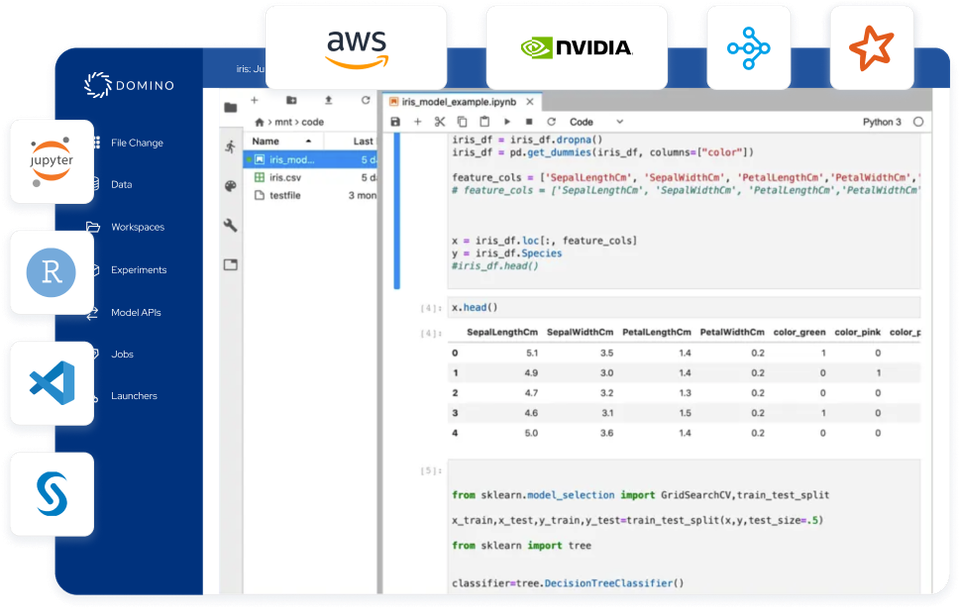The height and width of the screenshot is (609, 960).
Task: Open the wrench tools panel icon
Action: 230,225
